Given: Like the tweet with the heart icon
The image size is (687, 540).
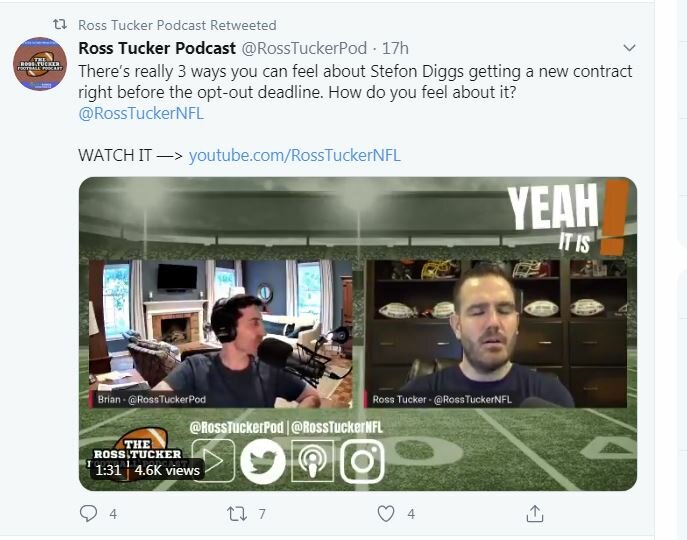Looking at the screenshot, I should point(386,514).
